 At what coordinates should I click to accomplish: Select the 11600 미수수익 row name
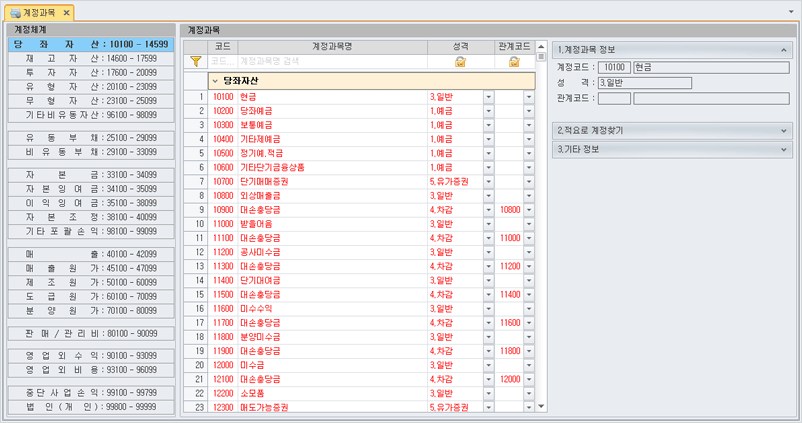[x=256, y=309]
